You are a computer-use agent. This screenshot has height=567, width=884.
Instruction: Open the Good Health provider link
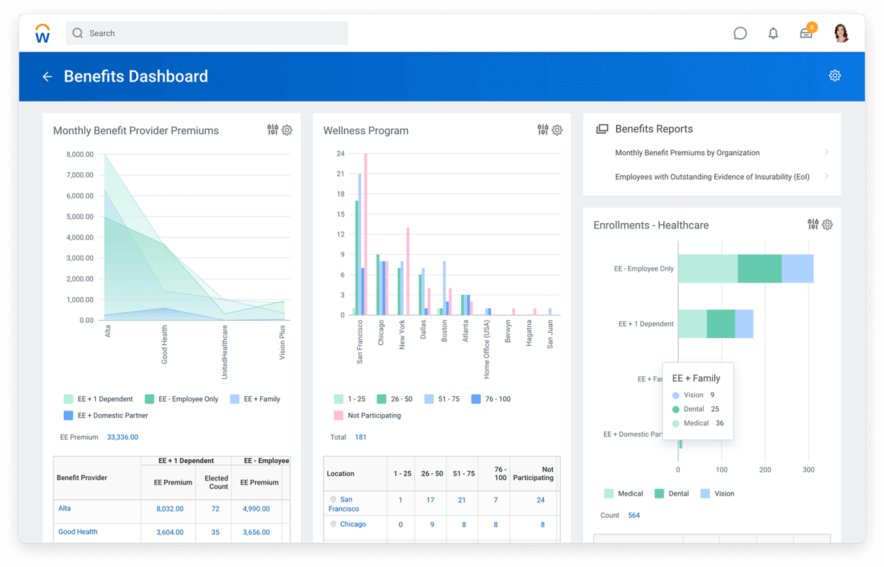[78, 532]
